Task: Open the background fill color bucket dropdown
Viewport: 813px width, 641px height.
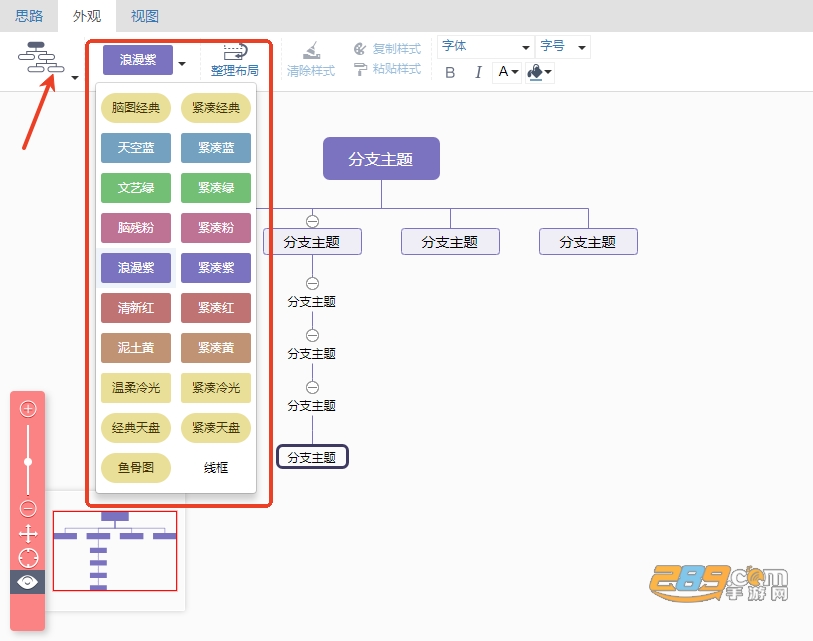Action: pos(539,72)
